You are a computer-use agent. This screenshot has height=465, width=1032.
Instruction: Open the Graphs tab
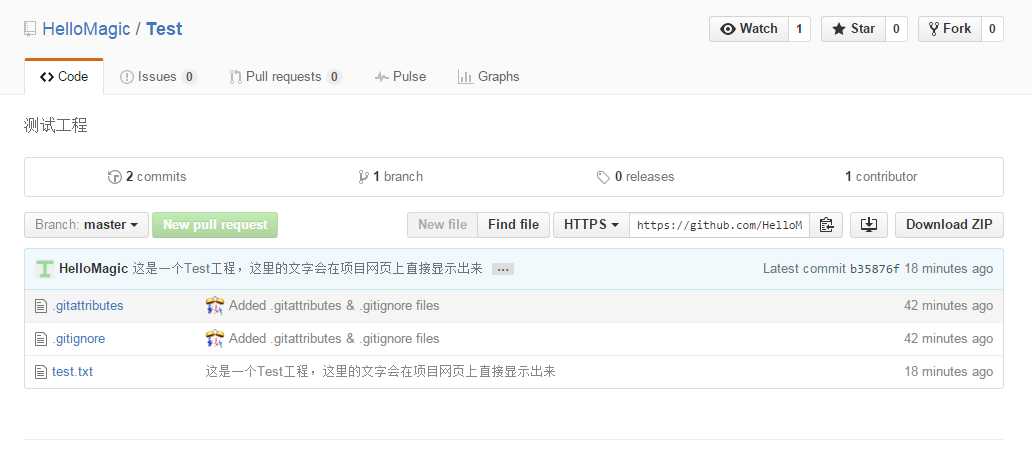488,77
